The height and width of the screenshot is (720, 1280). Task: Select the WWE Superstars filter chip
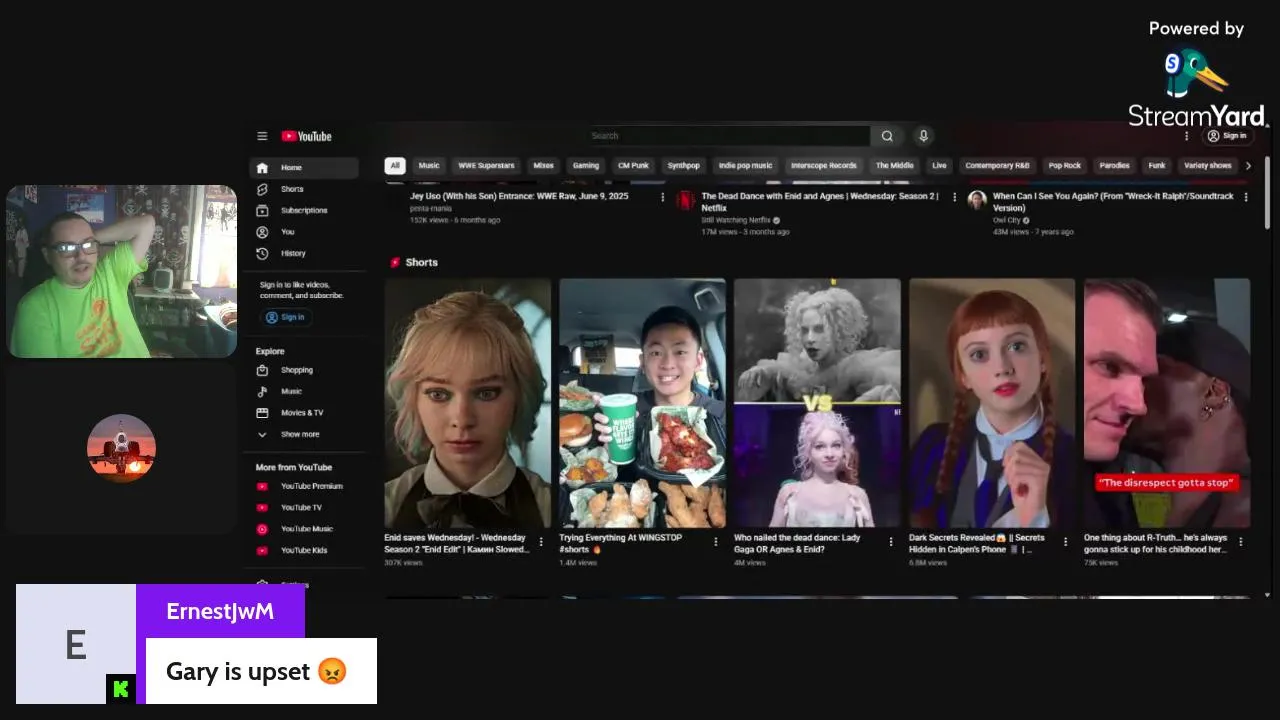tap(486, 166)
